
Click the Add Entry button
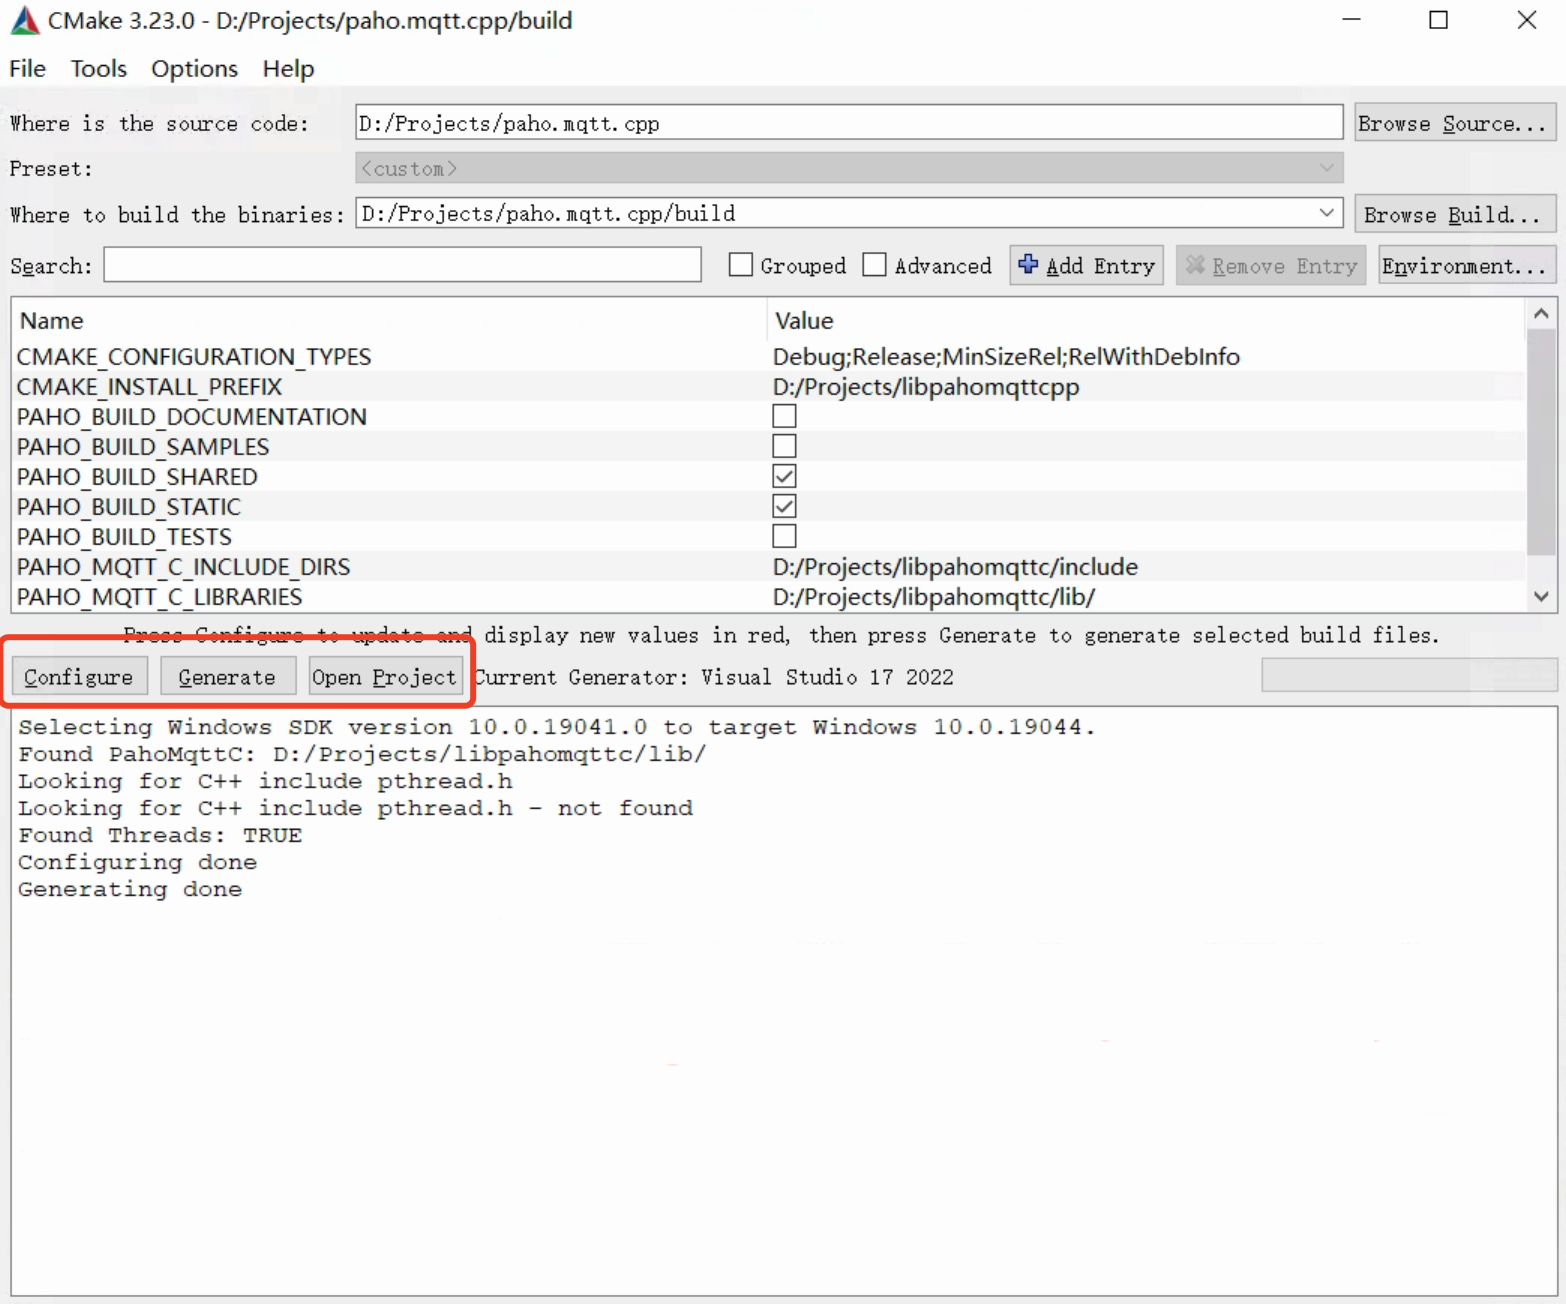pyautogui.click(x=1086, y=265)
